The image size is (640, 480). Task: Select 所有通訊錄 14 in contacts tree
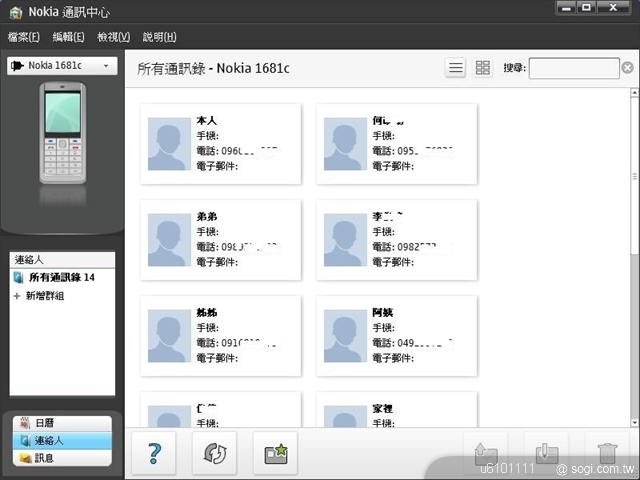(x=62, y=278)
